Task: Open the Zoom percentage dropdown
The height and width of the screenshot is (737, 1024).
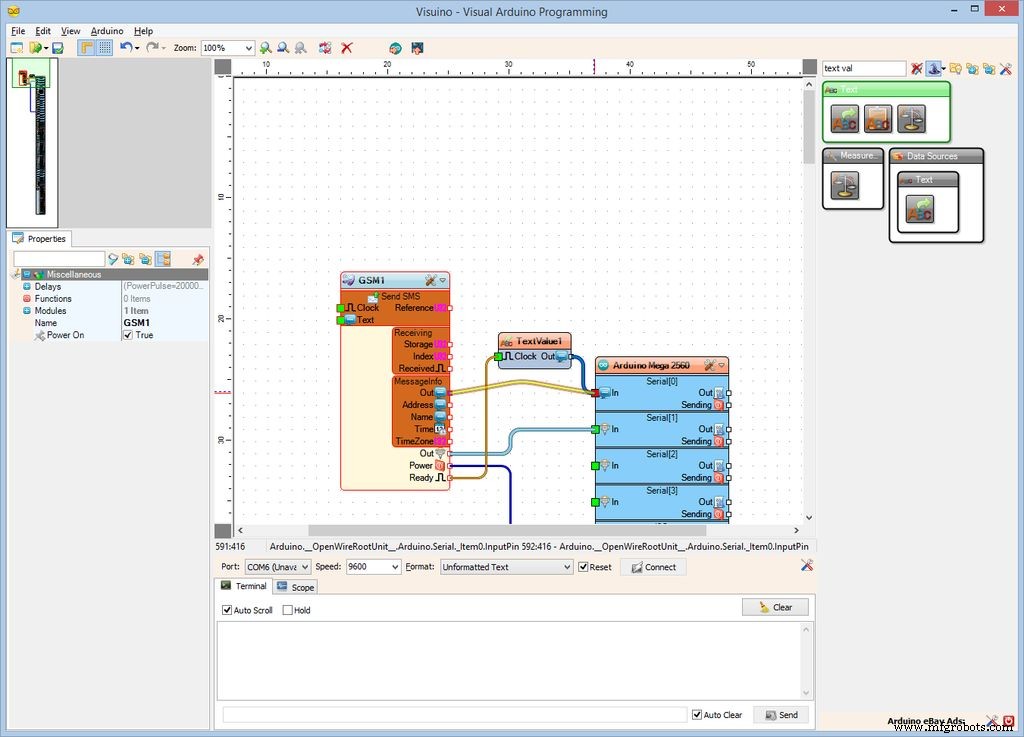Action: click(x=248, y=48)
